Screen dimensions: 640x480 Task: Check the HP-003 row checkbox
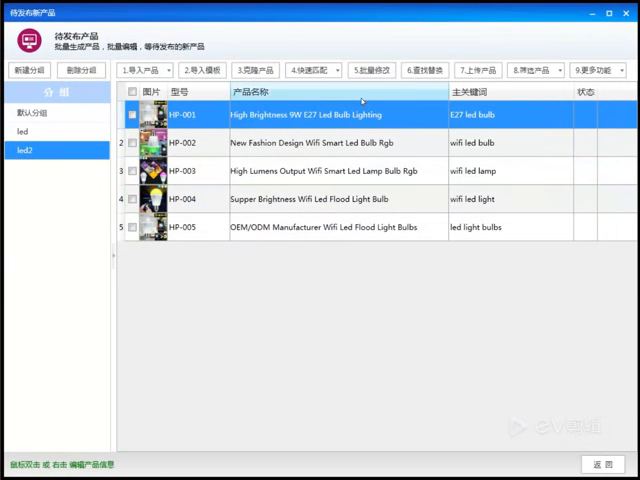(x=132, y=171)
